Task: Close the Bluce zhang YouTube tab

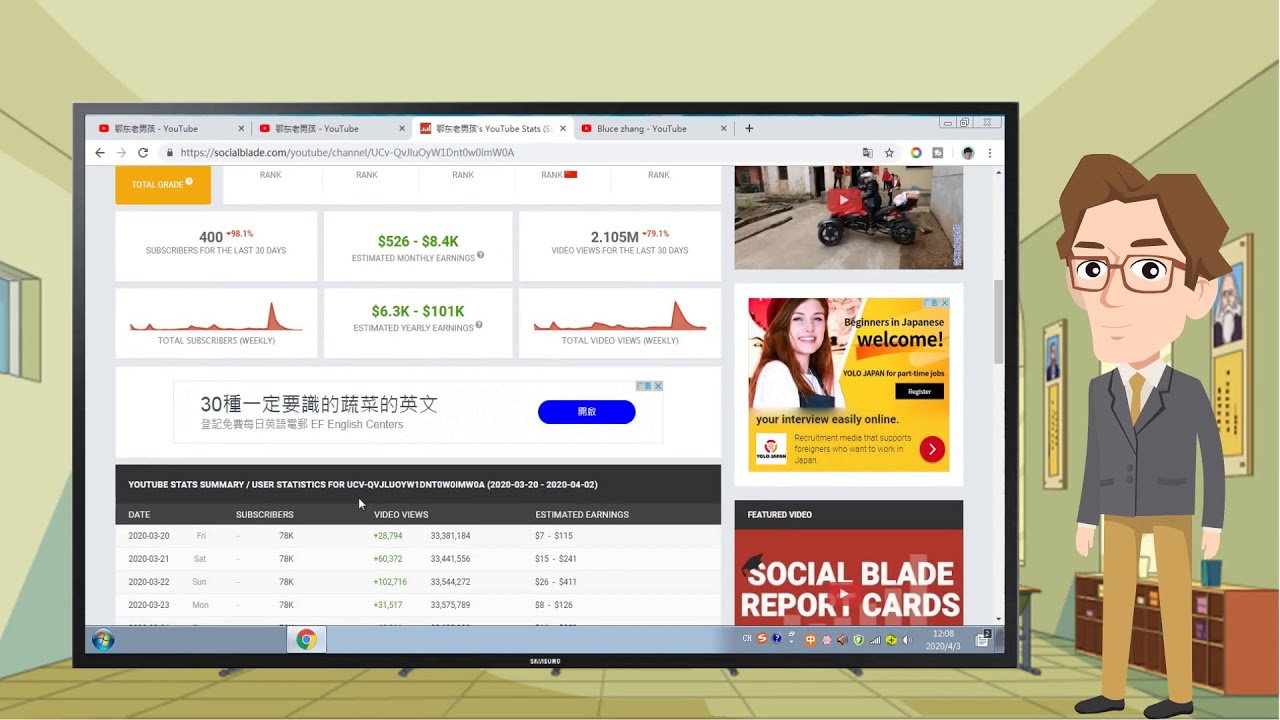Action: tap(724, 128)
